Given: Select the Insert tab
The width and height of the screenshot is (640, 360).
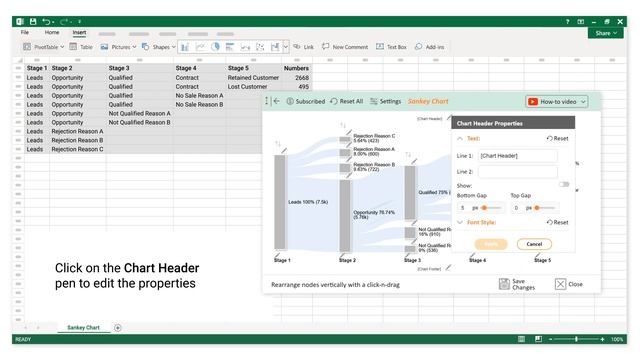Looking at the screenshot, I should [x=79, y=33].
